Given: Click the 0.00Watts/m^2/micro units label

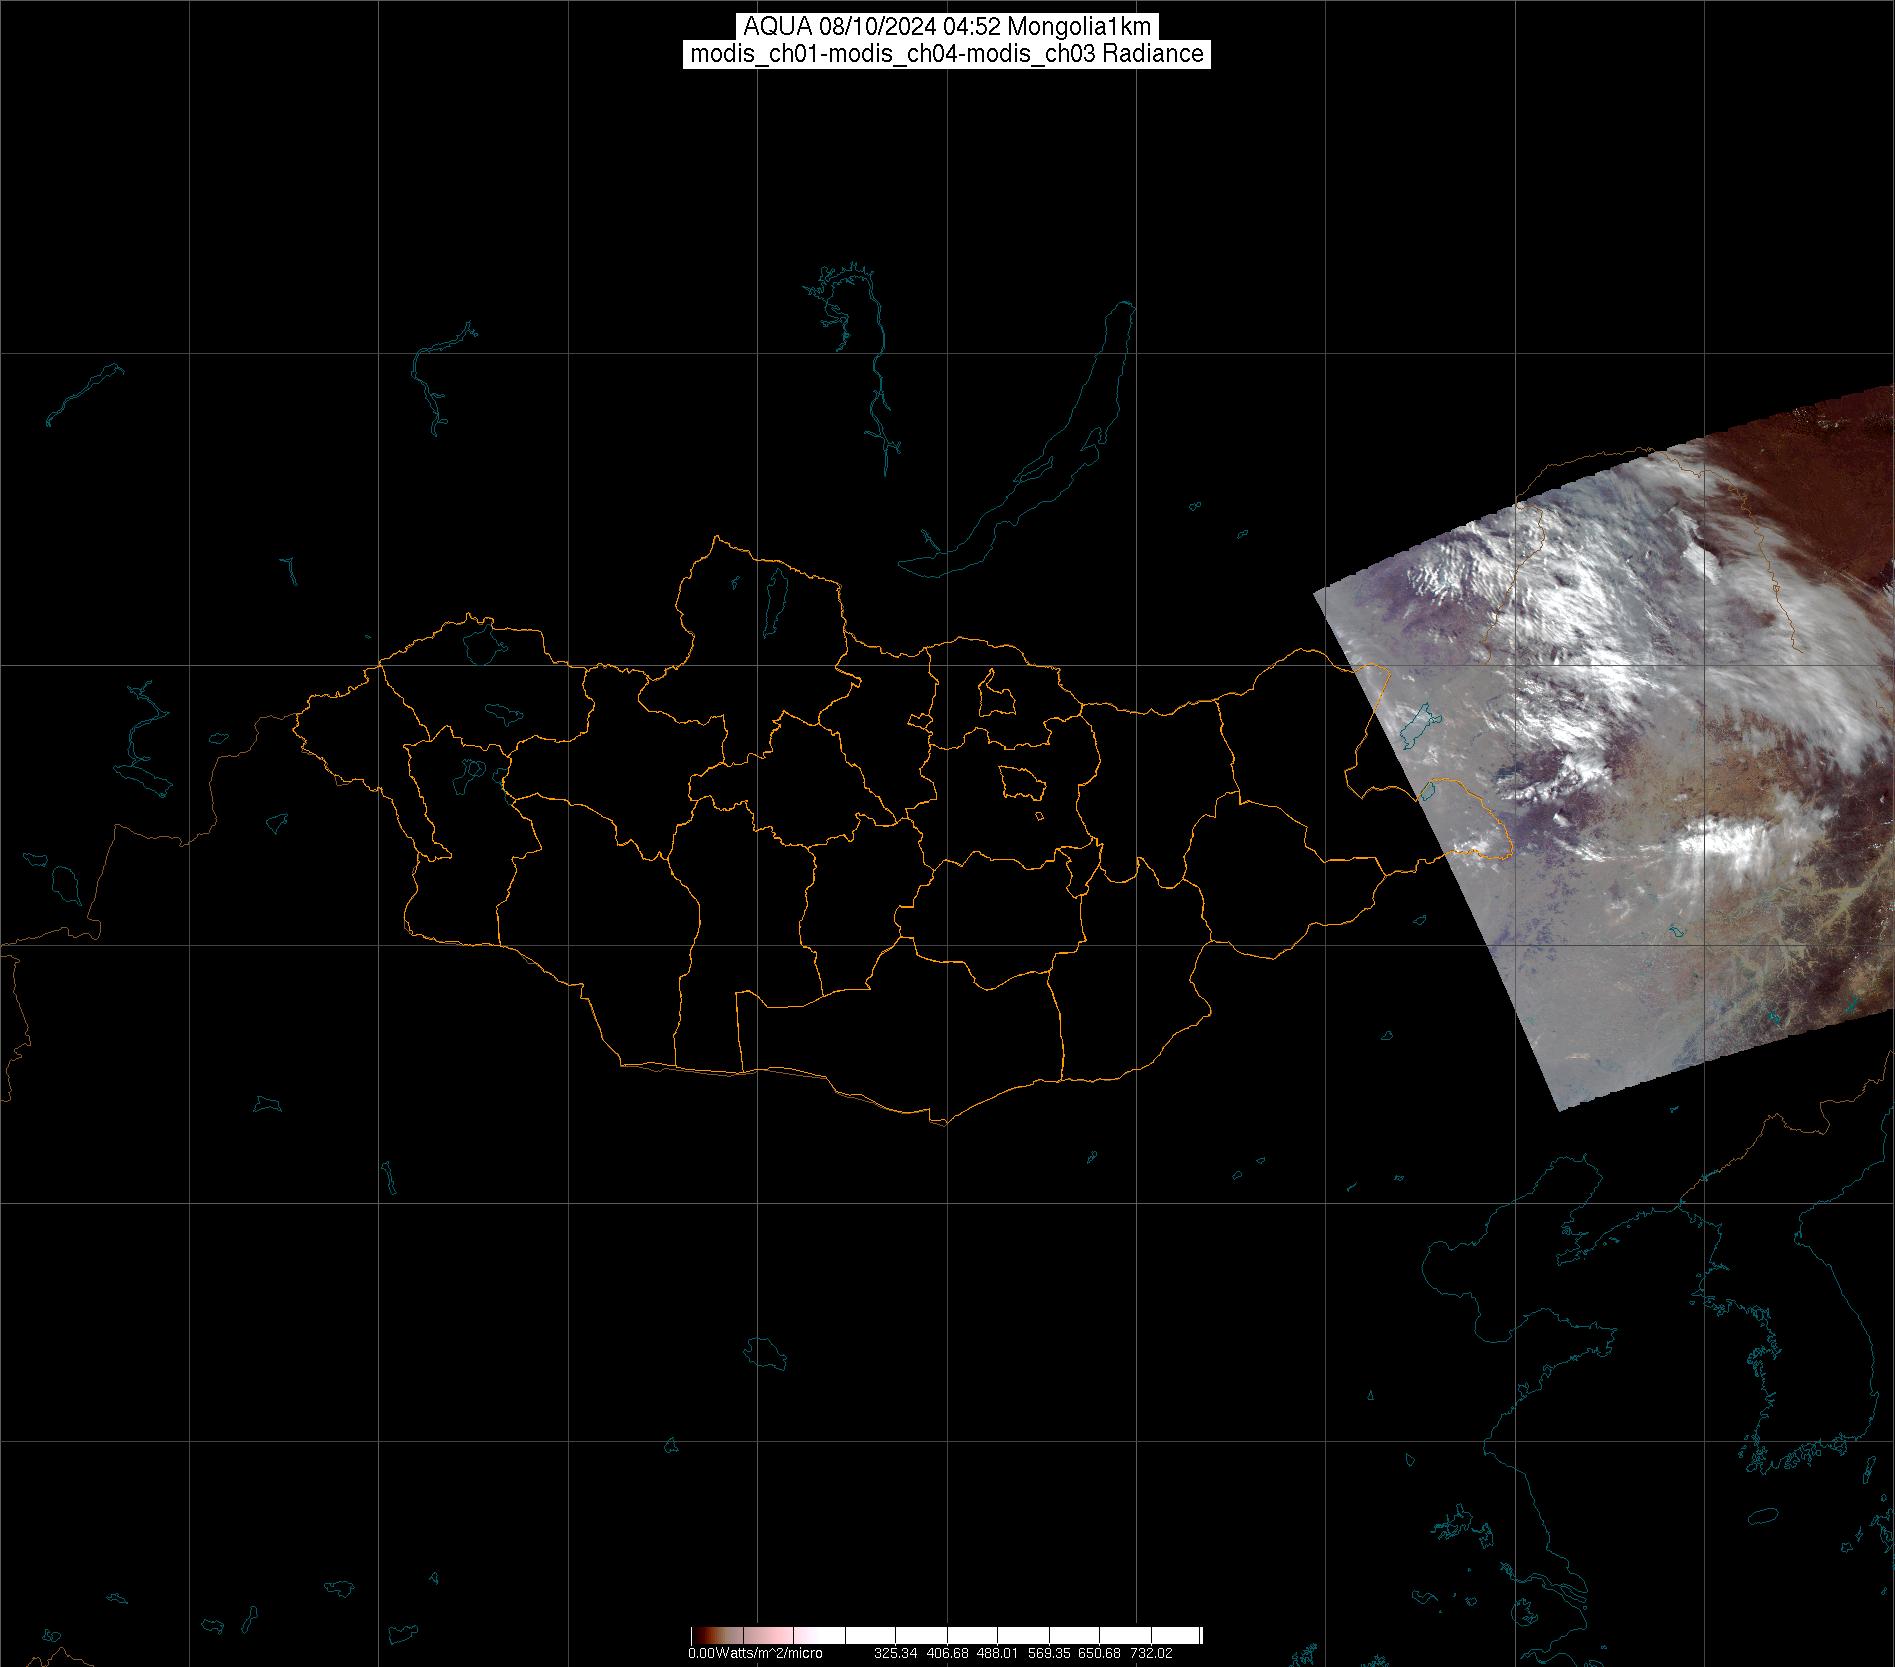Looking at the screenshot, I should pyautogui.click(x=755, y=1653).
